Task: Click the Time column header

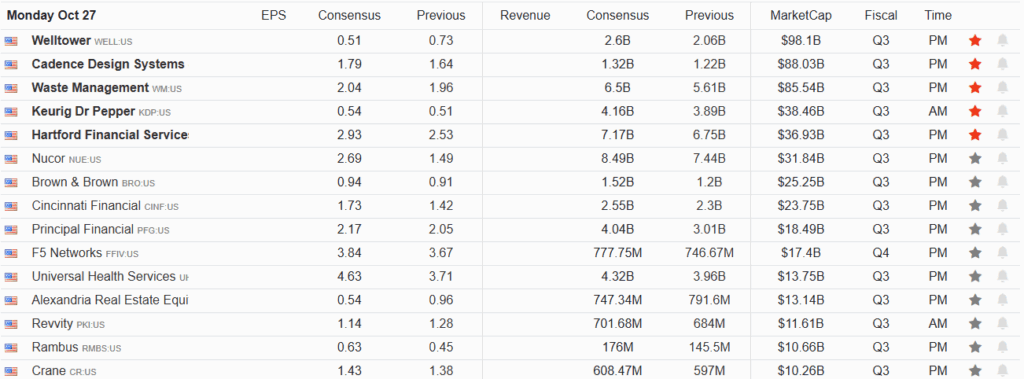Action: point(938,15)
